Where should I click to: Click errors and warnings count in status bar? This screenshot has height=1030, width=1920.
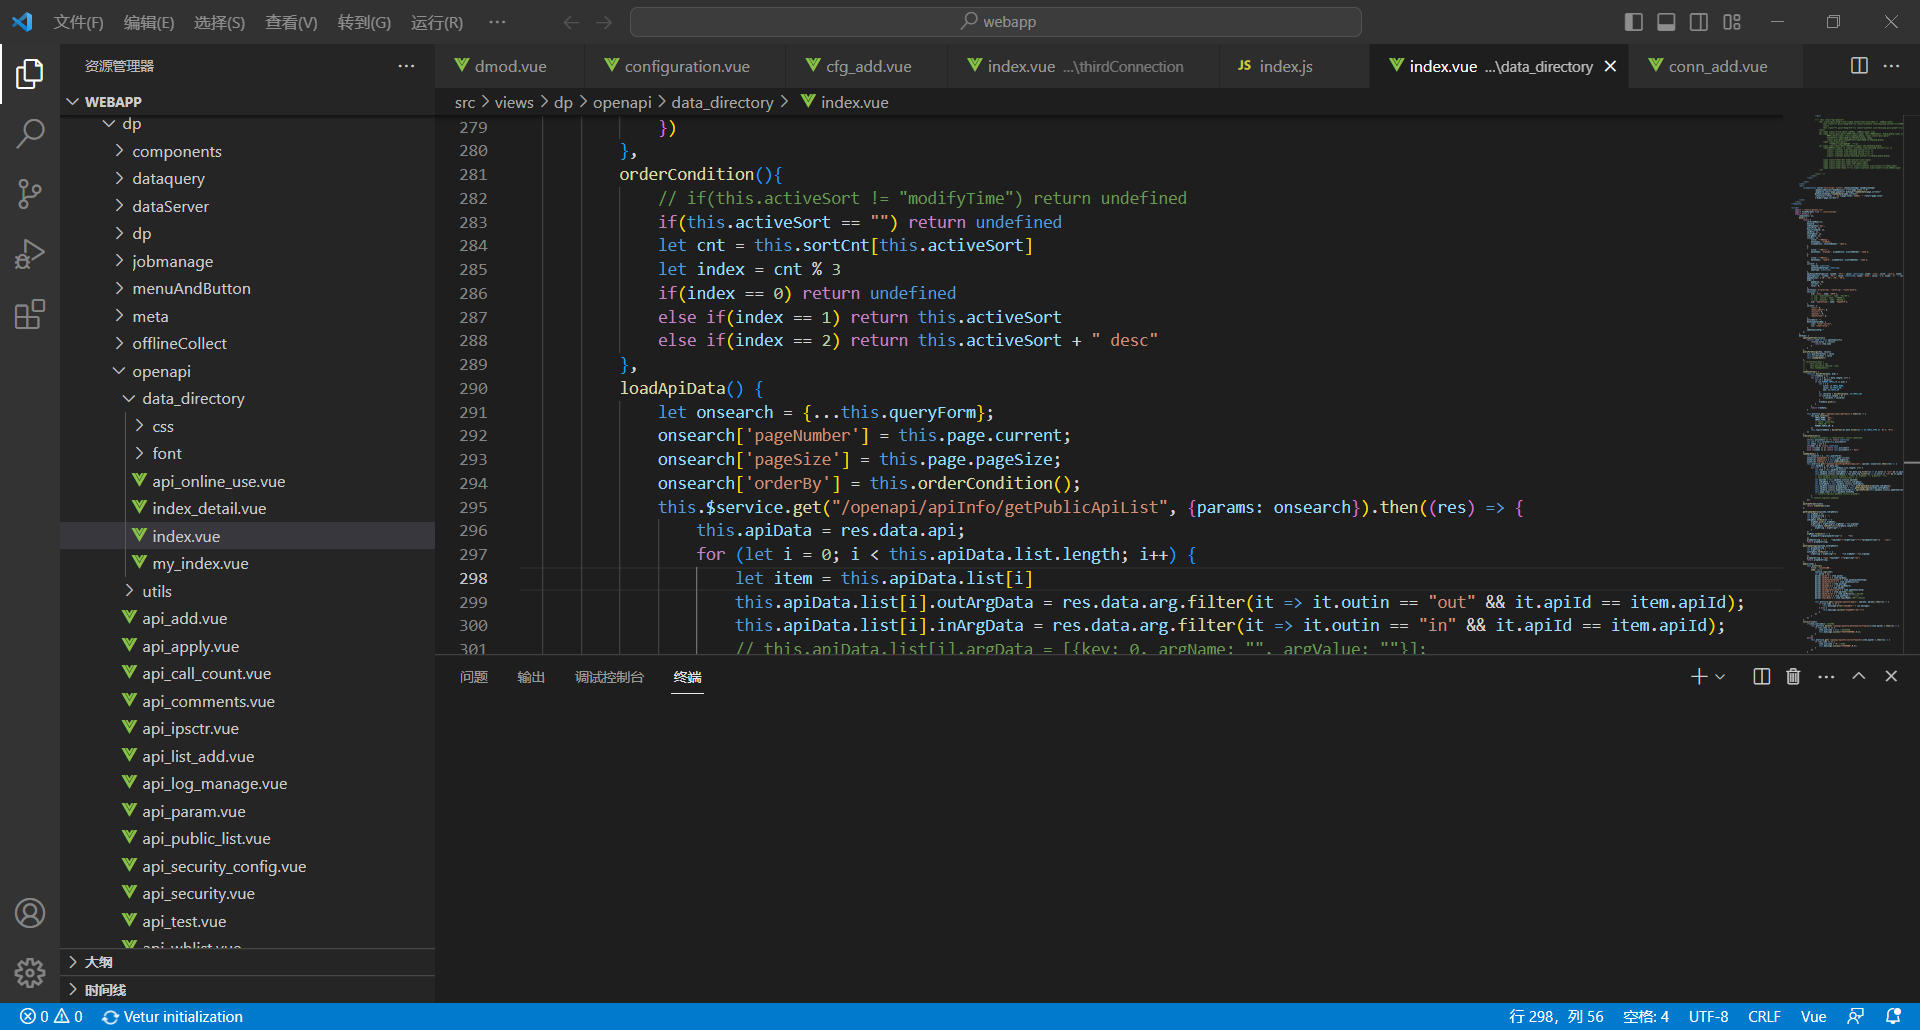51,1016
